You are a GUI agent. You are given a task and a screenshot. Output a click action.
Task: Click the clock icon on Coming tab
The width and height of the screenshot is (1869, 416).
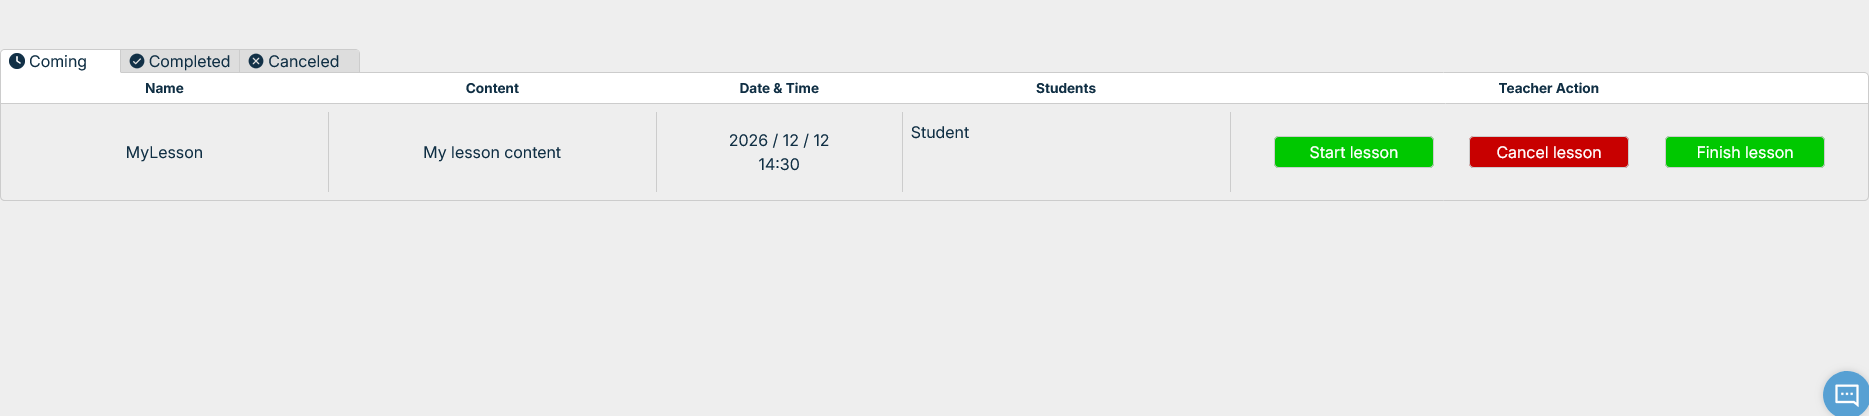pos(17,61)
